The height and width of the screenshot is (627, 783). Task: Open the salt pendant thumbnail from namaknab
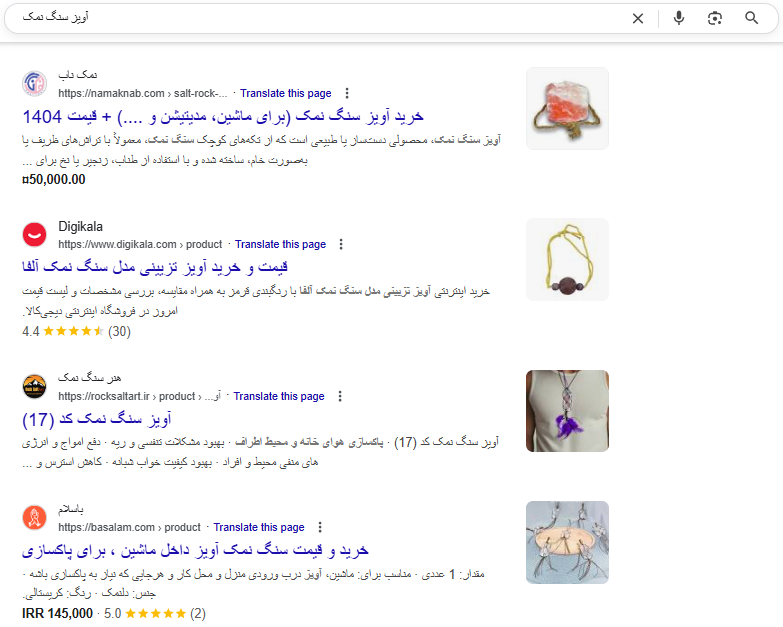point(567,108)
